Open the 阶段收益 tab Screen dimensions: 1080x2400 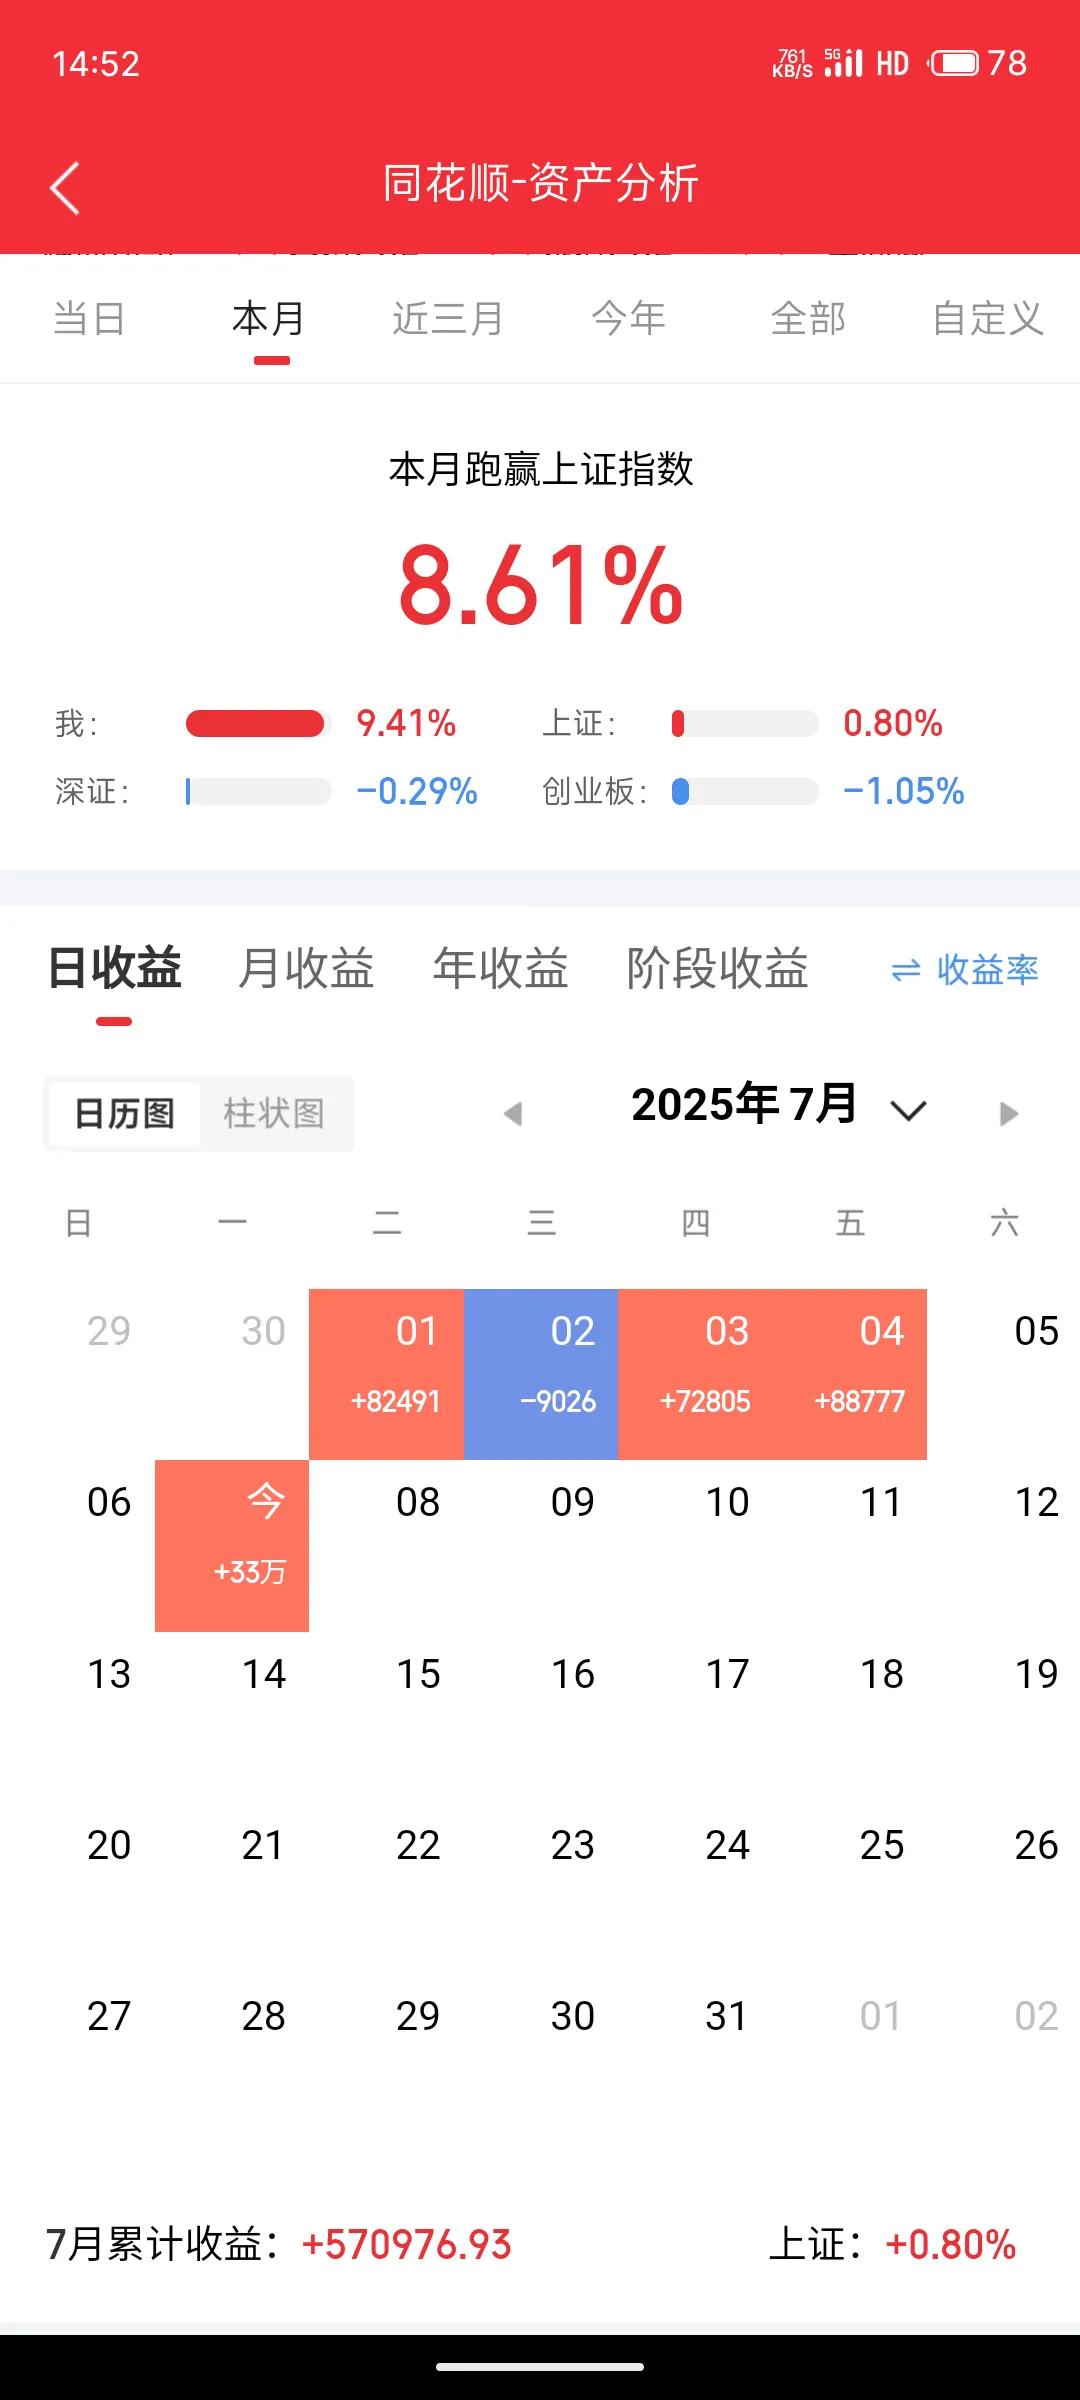coord(717,968)
